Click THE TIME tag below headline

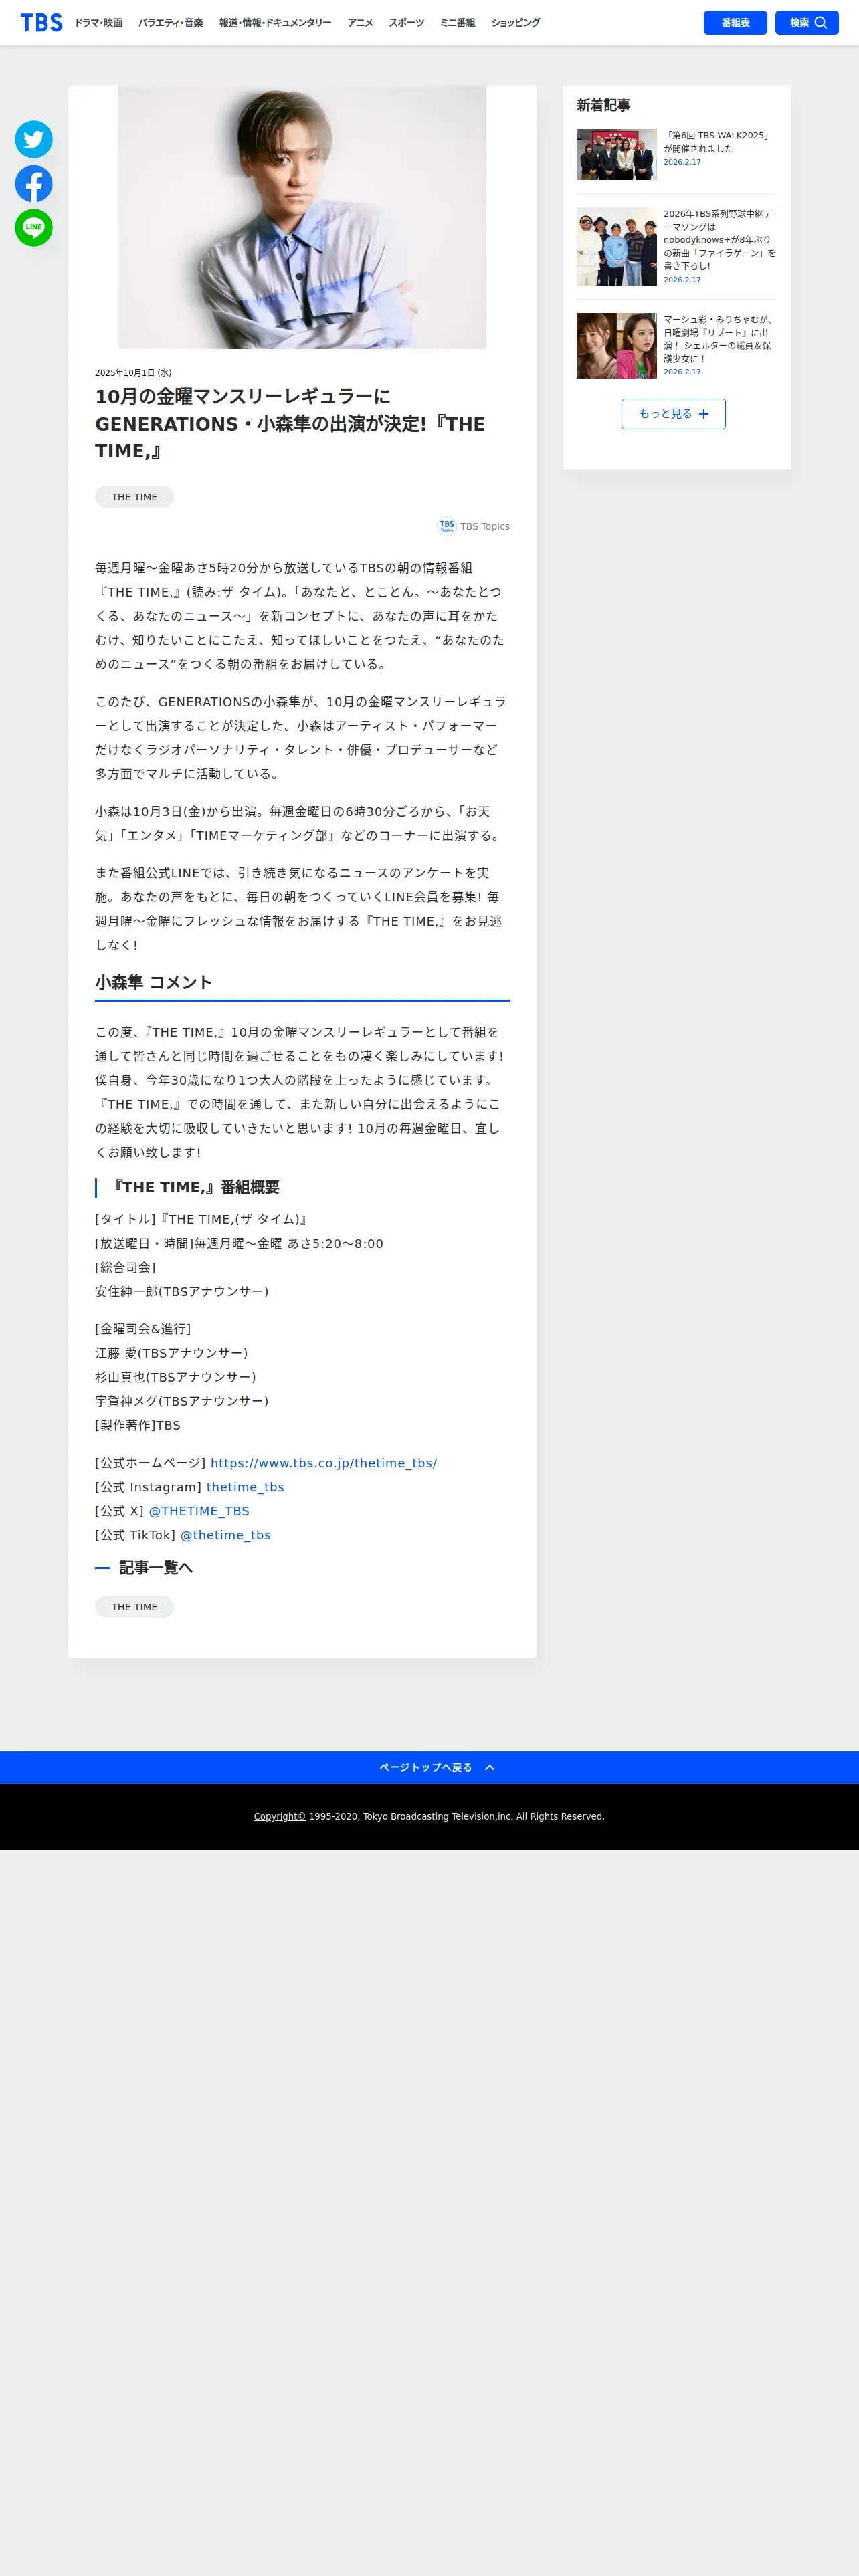click(x=134, y=497)
